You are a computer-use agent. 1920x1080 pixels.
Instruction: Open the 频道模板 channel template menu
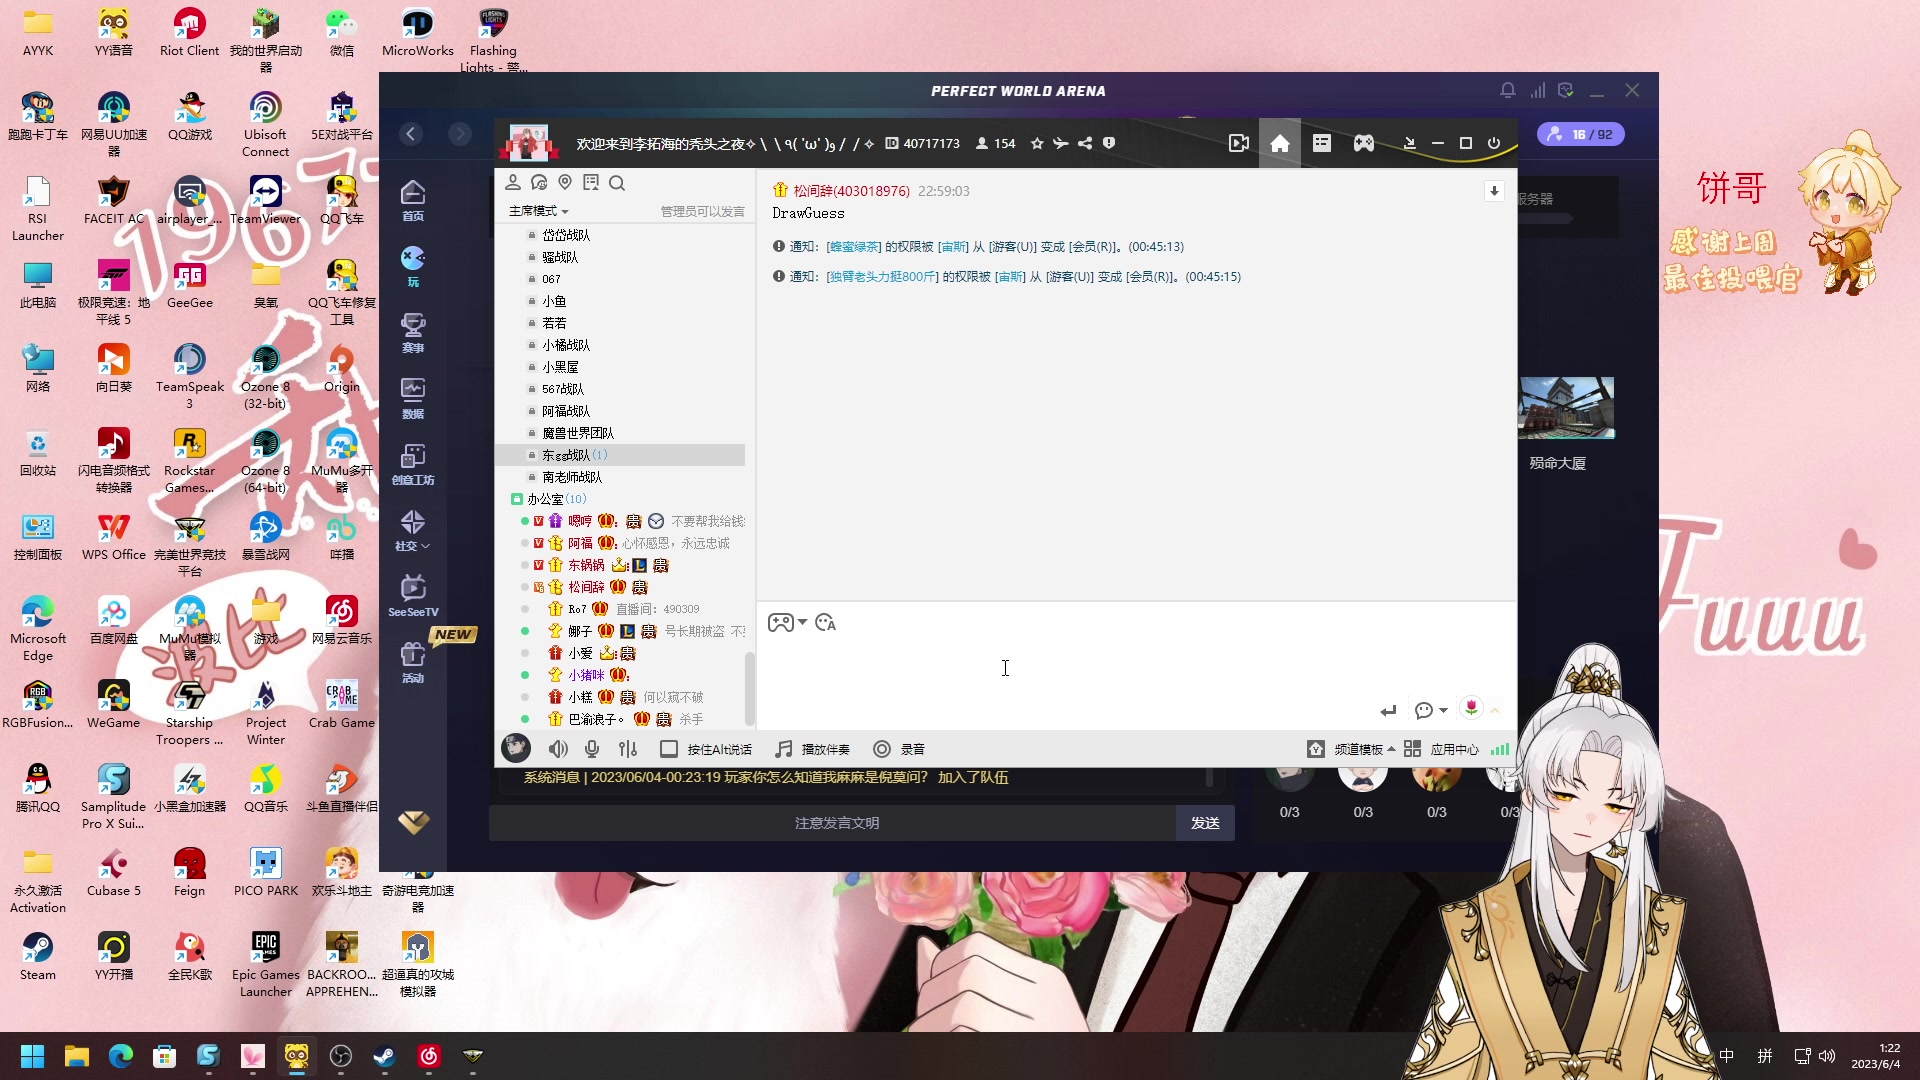pyautogui.click(x=1351, y=749)
